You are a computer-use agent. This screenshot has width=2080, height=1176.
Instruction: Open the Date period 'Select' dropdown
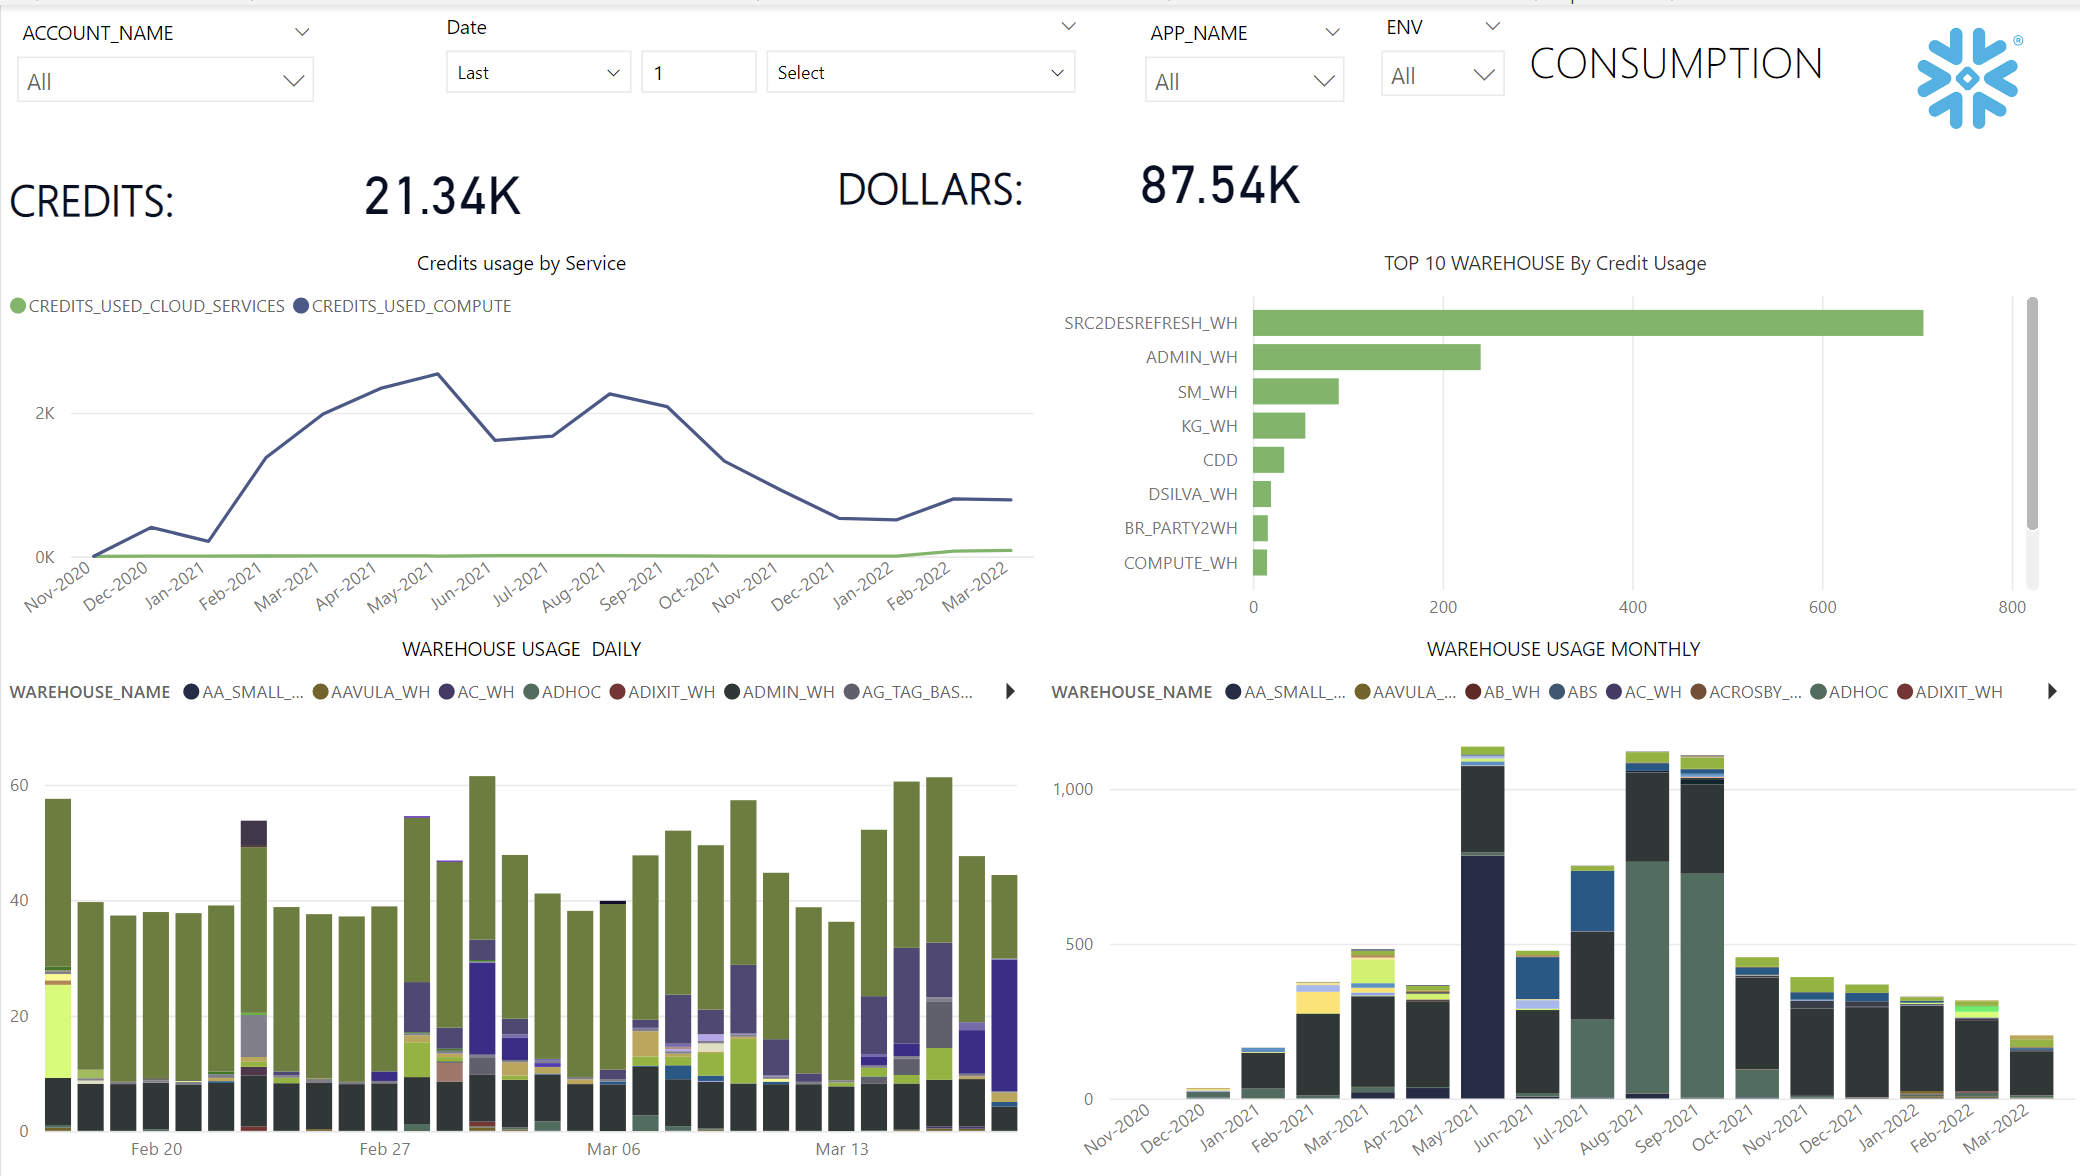click(x=919, y=73)
